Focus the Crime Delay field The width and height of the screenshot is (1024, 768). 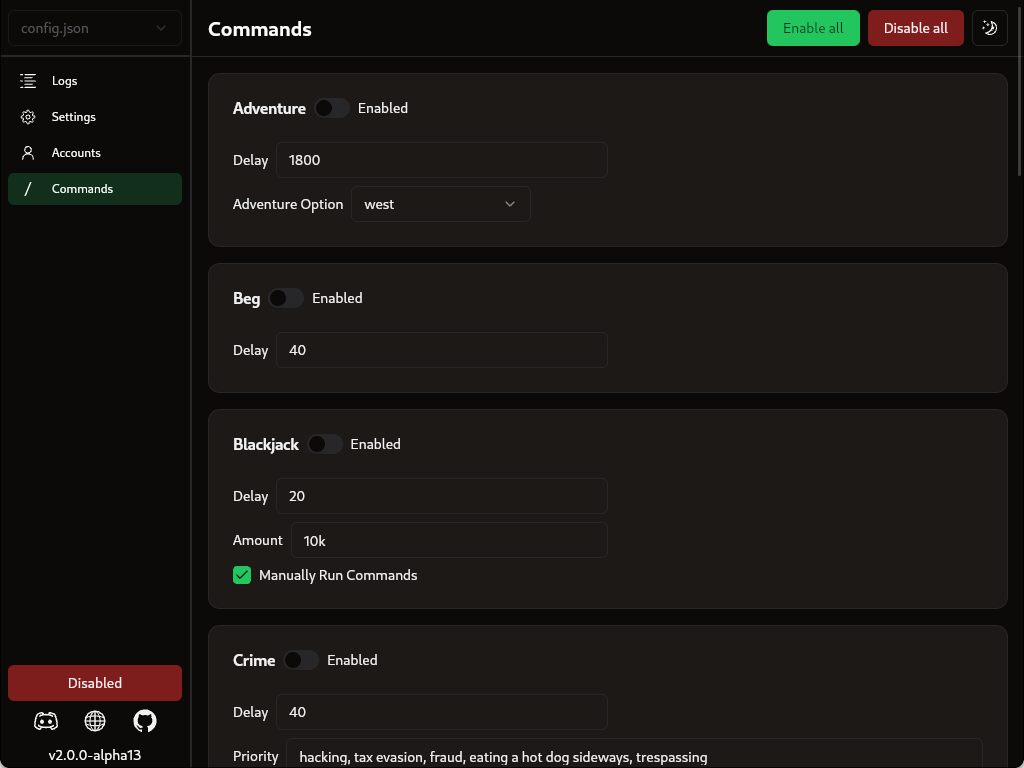click(442, 712)
